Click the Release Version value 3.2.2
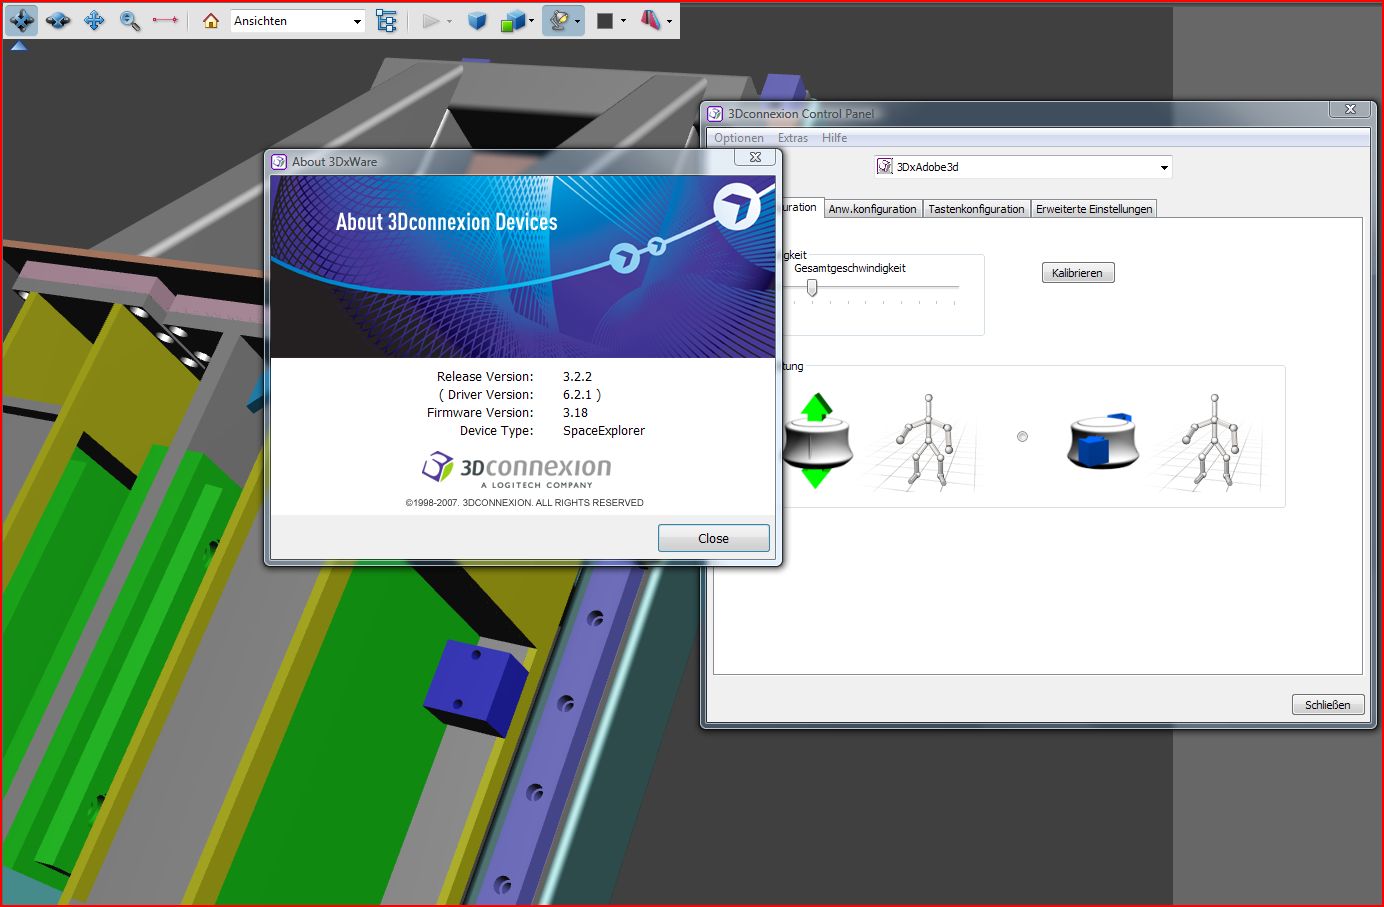The width and height of the screenshot is (1384, 907). click(x=577, y=377)
